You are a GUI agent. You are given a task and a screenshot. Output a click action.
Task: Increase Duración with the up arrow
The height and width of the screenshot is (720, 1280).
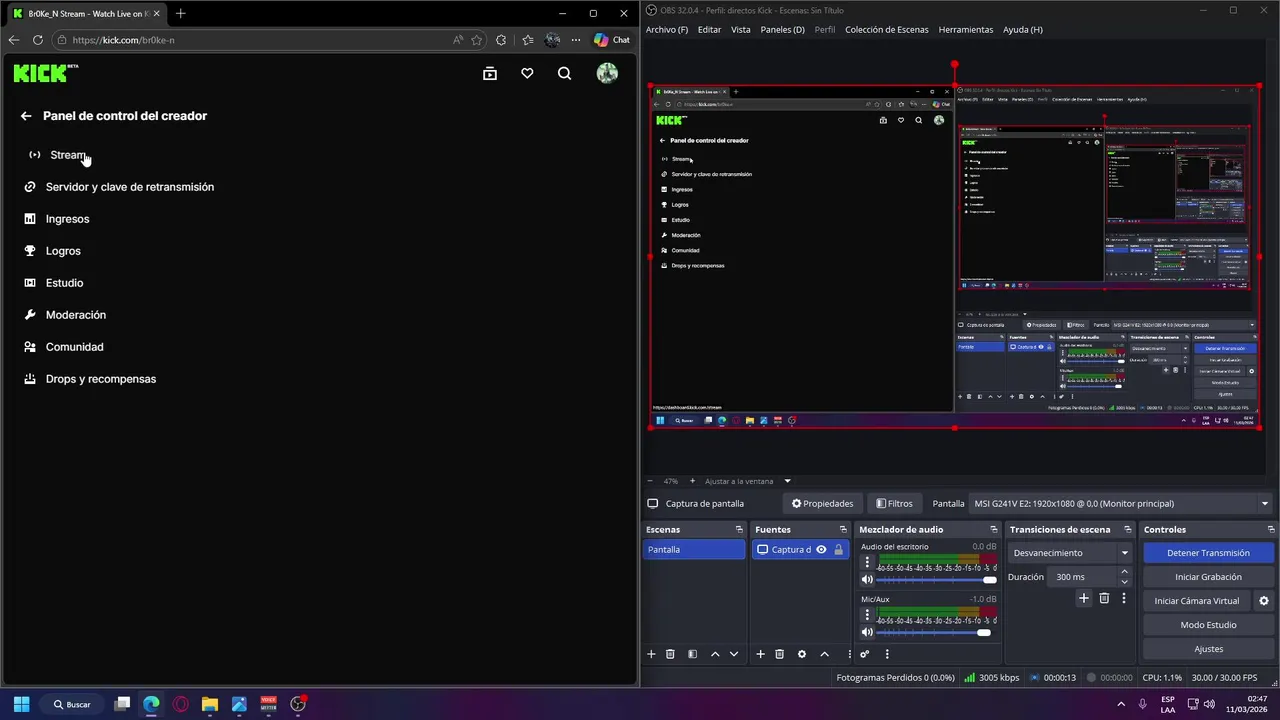pyautogui.click(x=1124, y=572)
